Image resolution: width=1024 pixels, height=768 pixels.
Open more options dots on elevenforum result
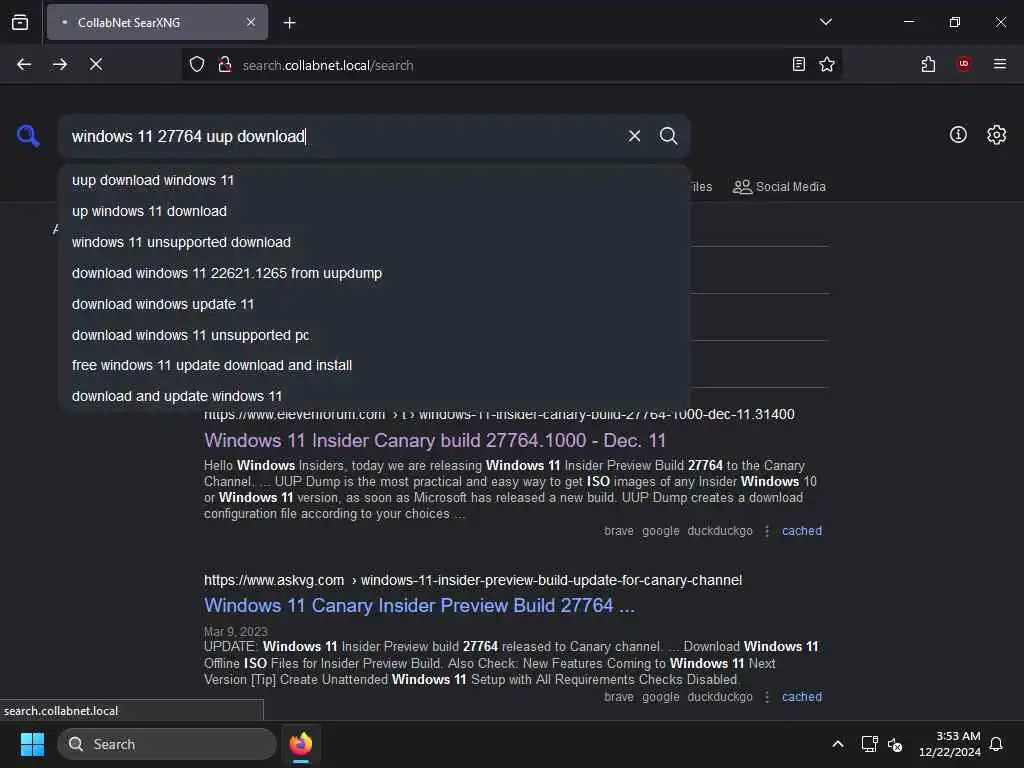[x=767, y=531]
